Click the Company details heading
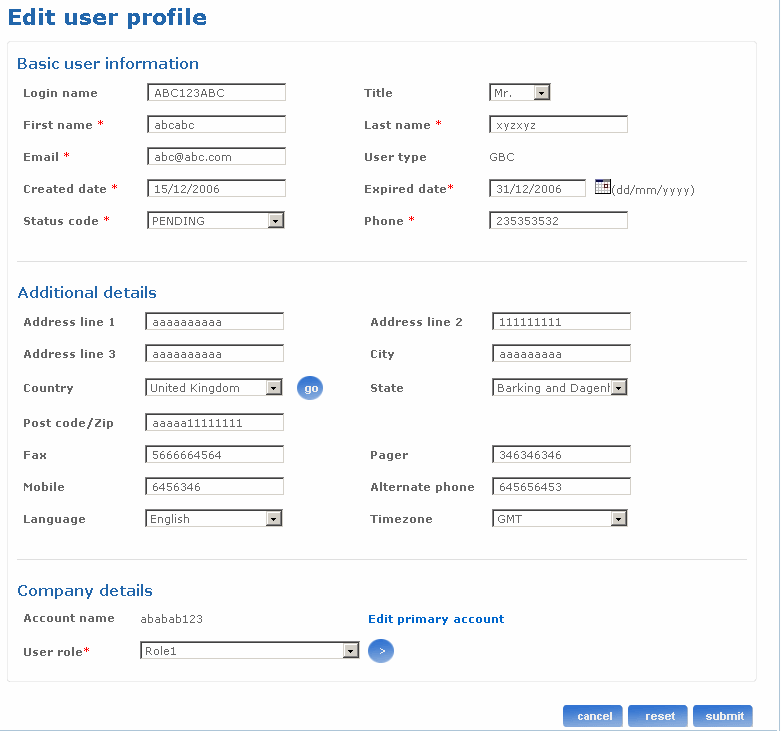 [85, 591]
